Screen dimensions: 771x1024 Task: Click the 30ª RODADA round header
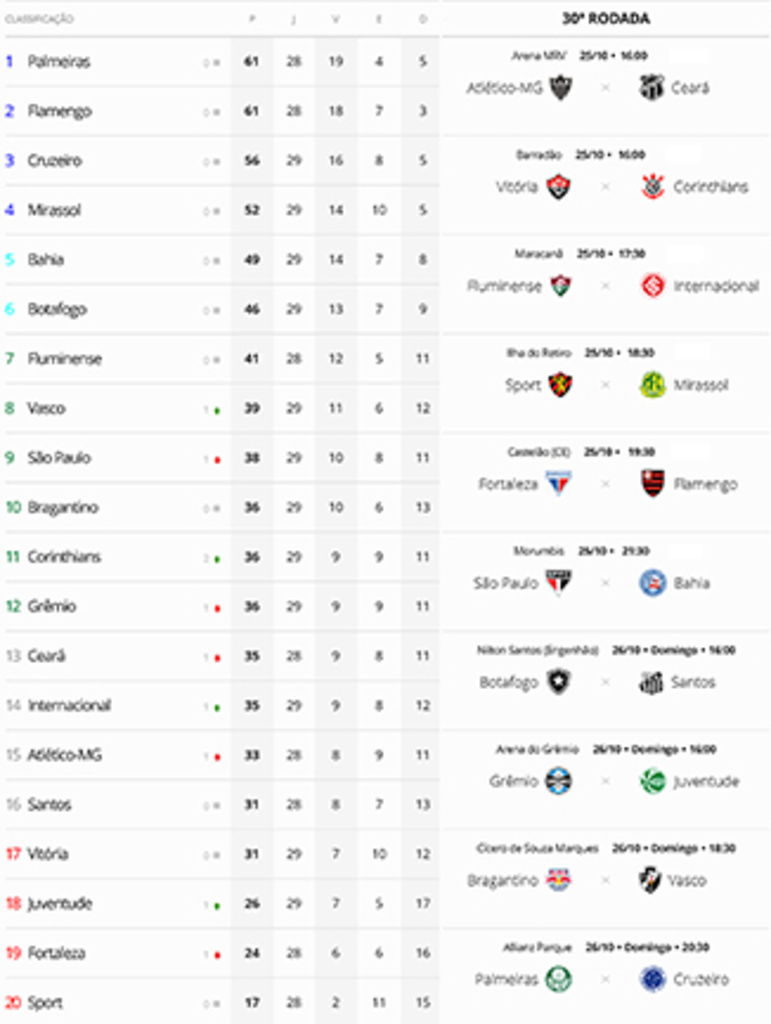(606, 19)
